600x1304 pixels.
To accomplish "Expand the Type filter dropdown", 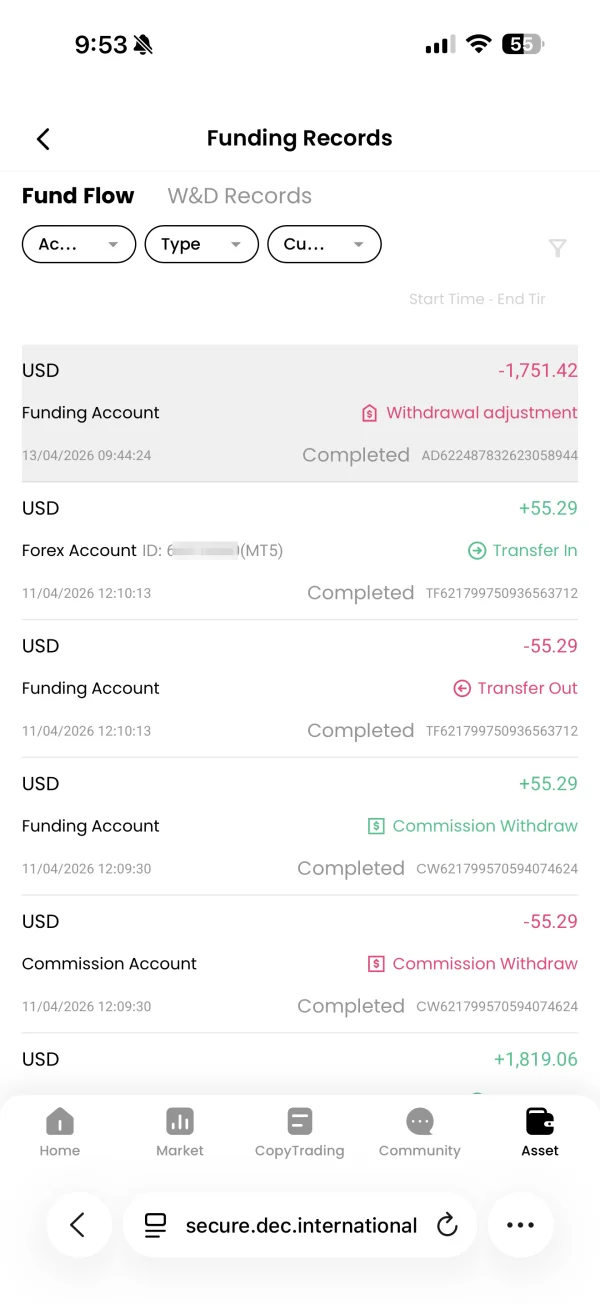I will 202,244.
